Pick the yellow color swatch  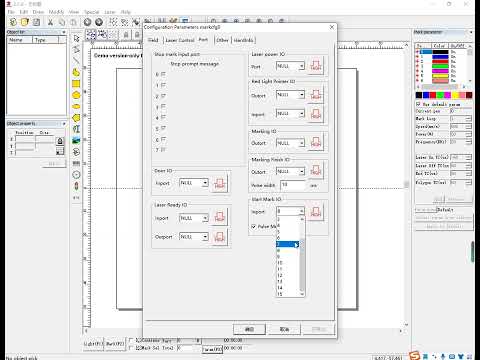[x=455, y=95]
